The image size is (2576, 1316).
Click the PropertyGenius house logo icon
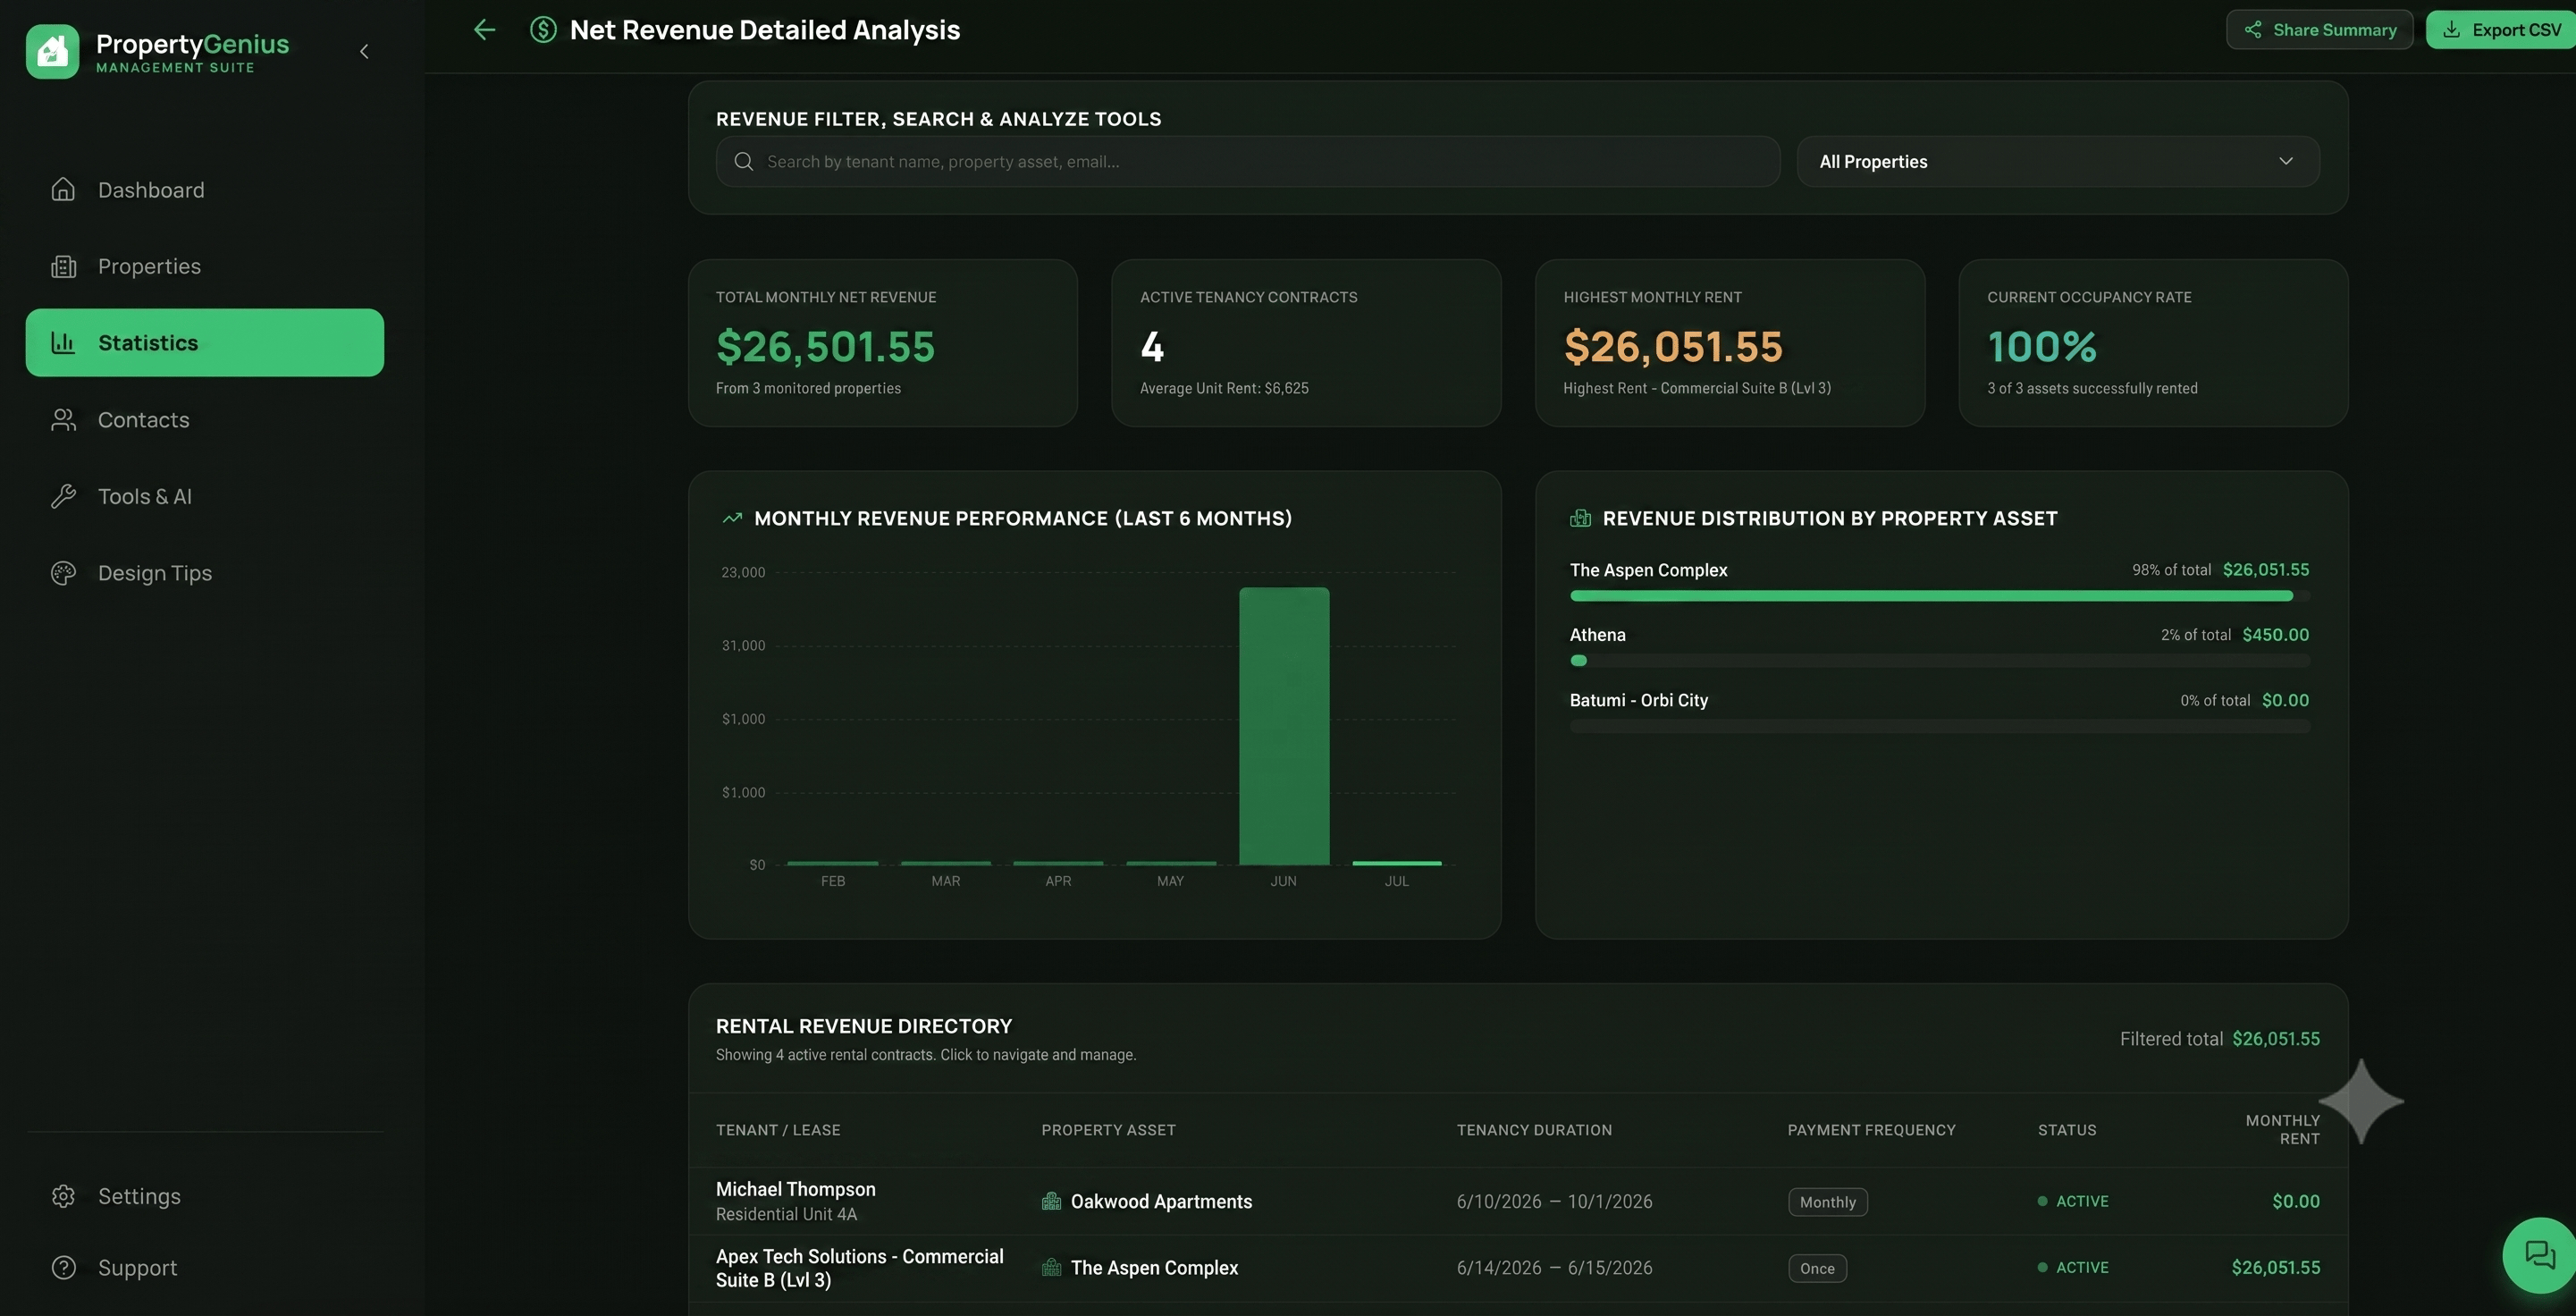[52, 51]
